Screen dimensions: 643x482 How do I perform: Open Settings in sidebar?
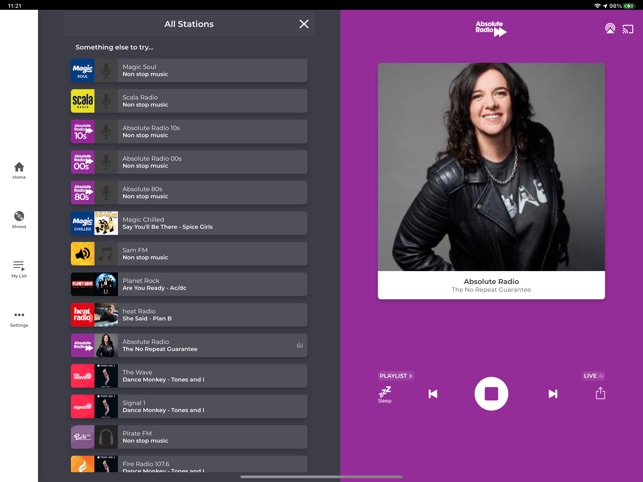tap(19, 319)
